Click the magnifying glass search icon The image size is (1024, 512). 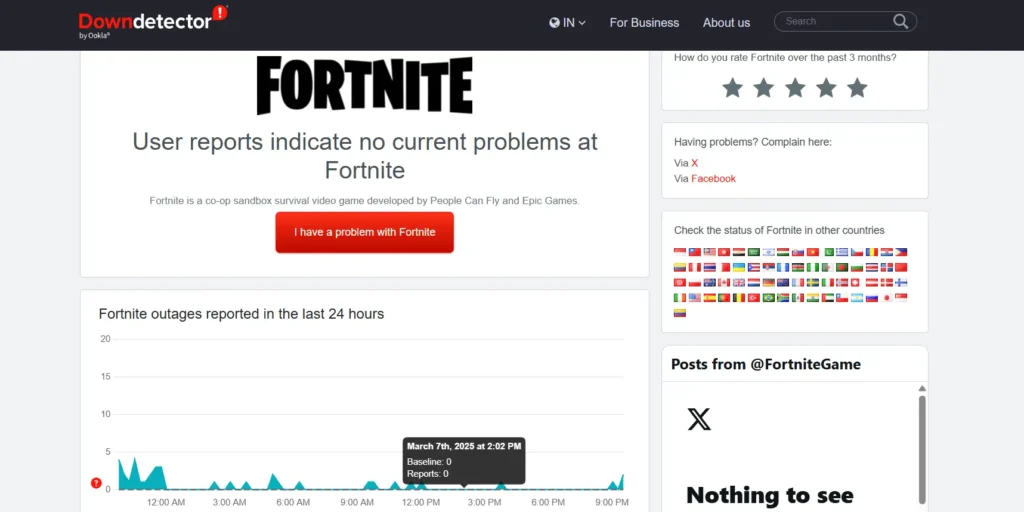coord(901,22)
